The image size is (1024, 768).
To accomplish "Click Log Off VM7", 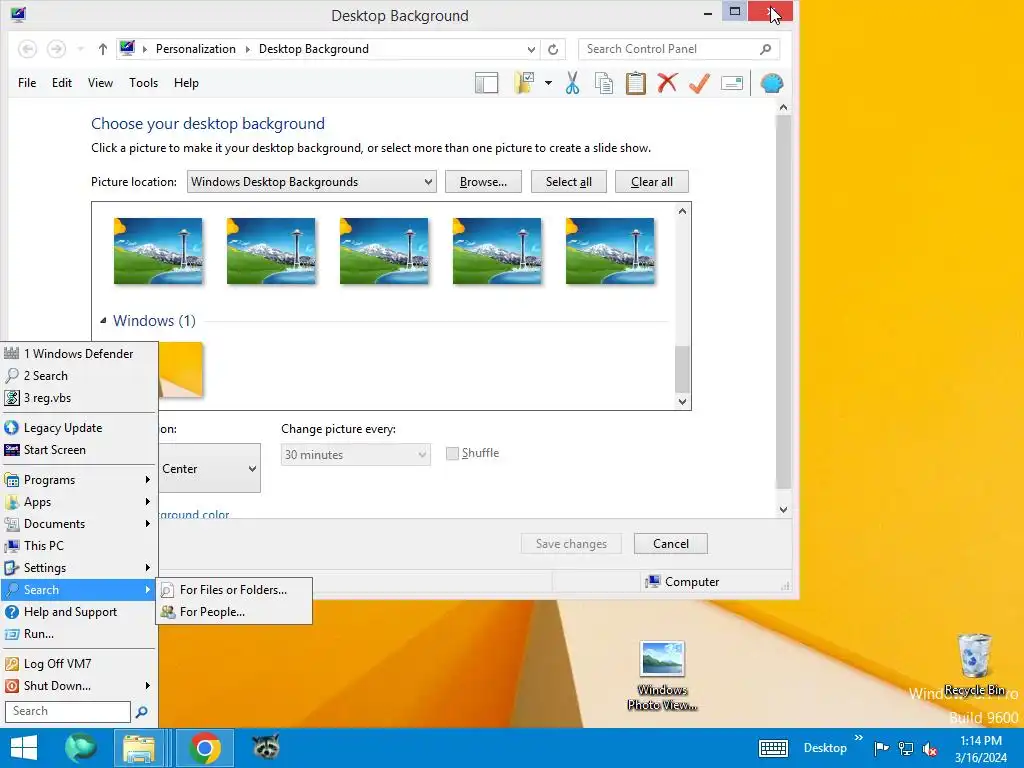I will 78,664.
